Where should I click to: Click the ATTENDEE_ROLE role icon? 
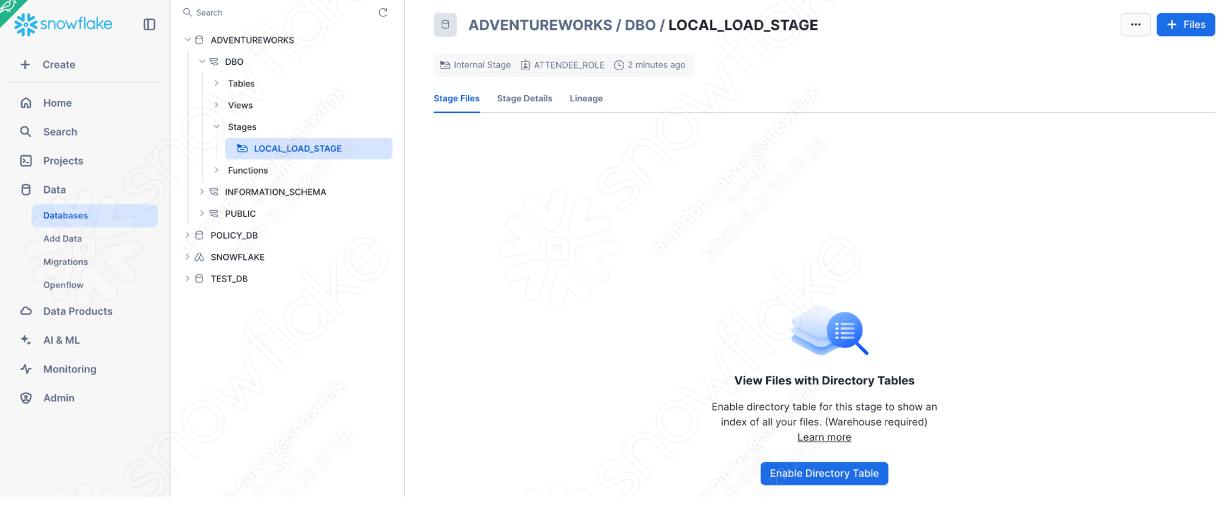click(526, 65)
